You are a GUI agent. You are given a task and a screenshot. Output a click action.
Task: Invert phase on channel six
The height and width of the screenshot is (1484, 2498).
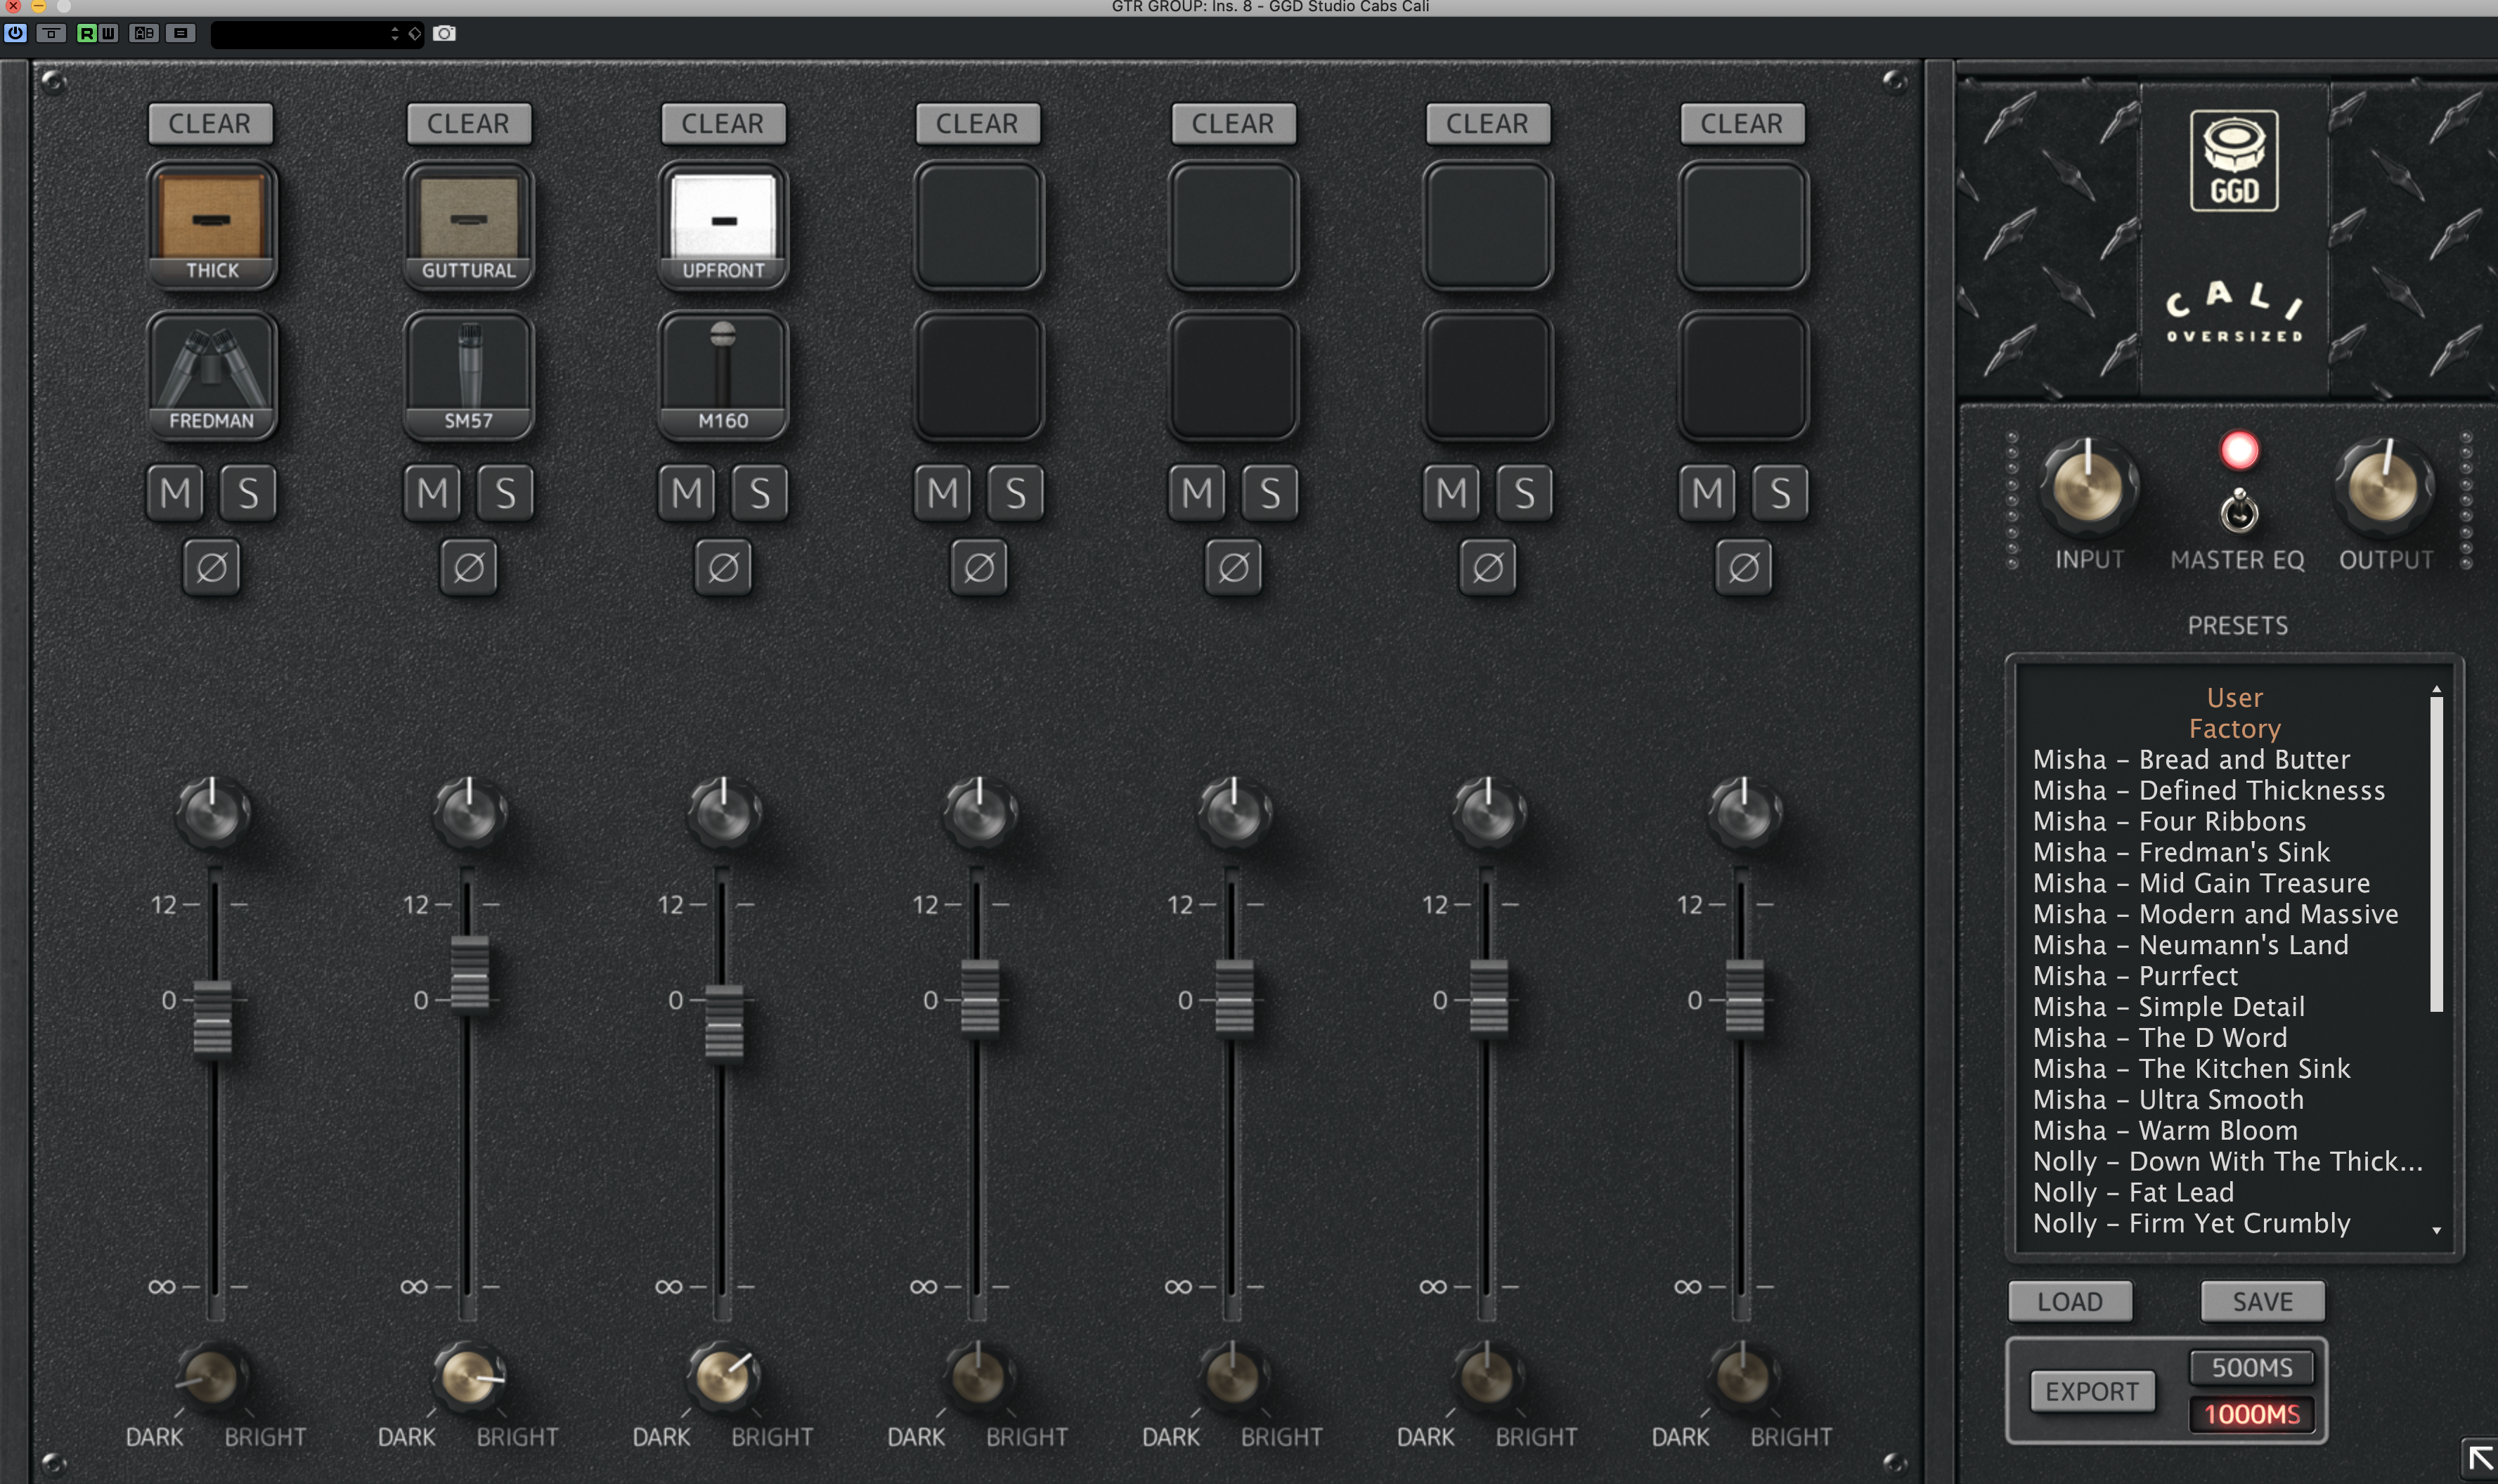1488,567
